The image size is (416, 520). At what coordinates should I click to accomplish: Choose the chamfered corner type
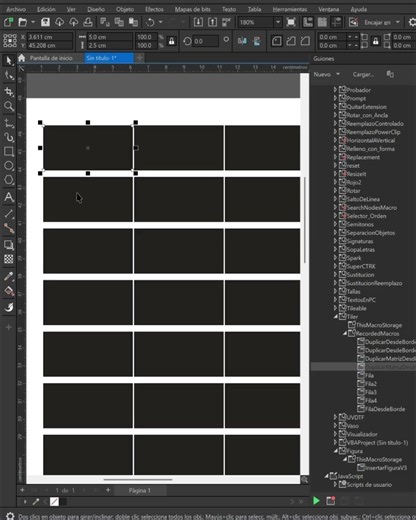point(305,41)
